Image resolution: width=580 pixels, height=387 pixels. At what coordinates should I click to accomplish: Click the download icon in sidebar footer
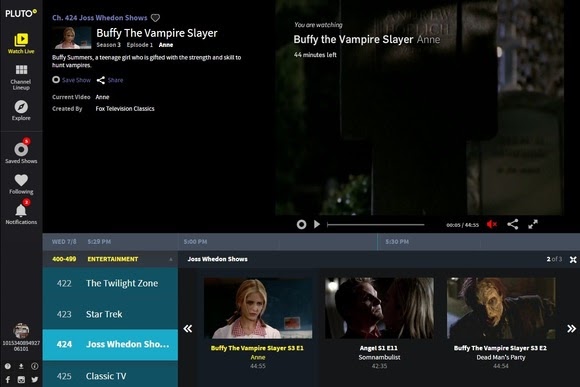tap(21, 366)
